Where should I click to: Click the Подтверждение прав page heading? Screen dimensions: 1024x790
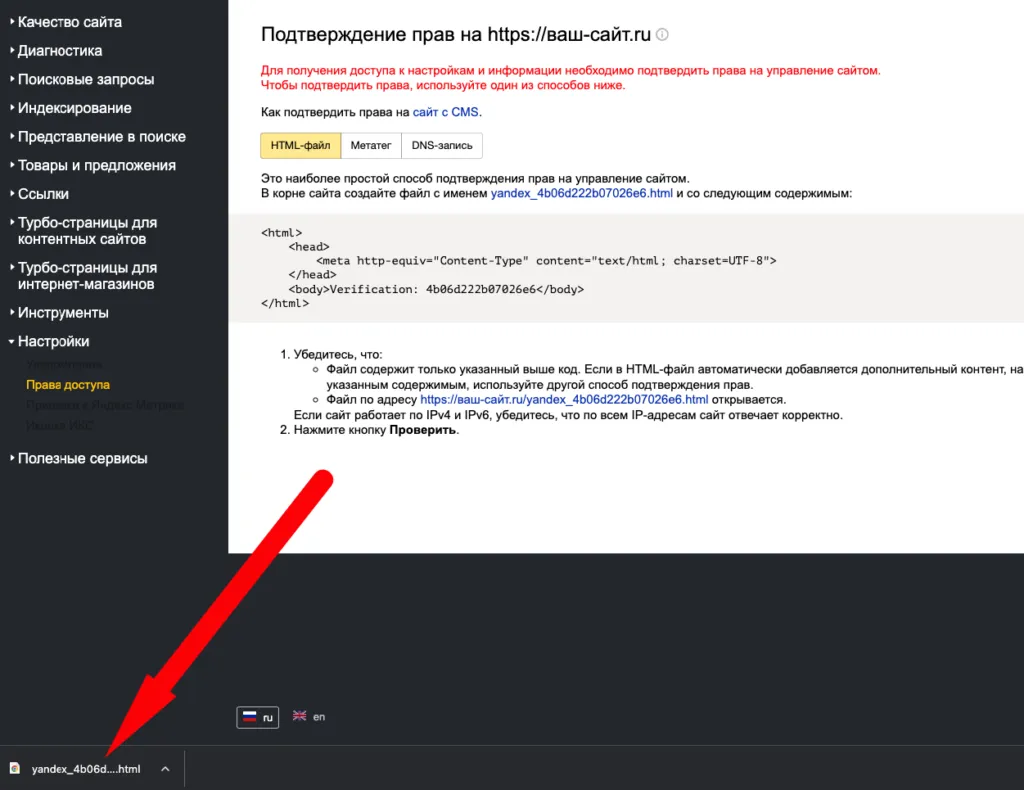coord(456,34)
